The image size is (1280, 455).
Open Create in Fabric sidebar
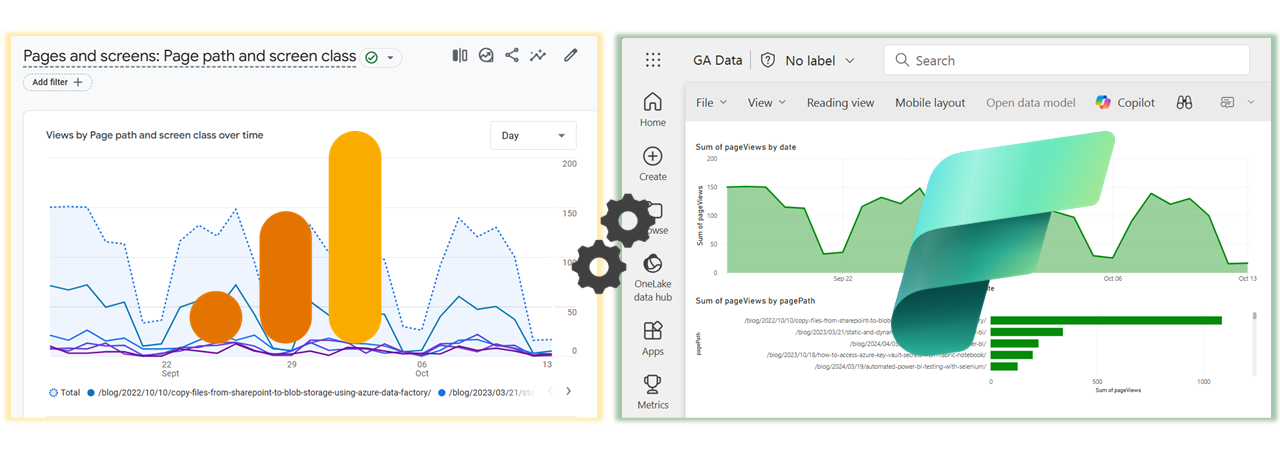coord(653,164)
